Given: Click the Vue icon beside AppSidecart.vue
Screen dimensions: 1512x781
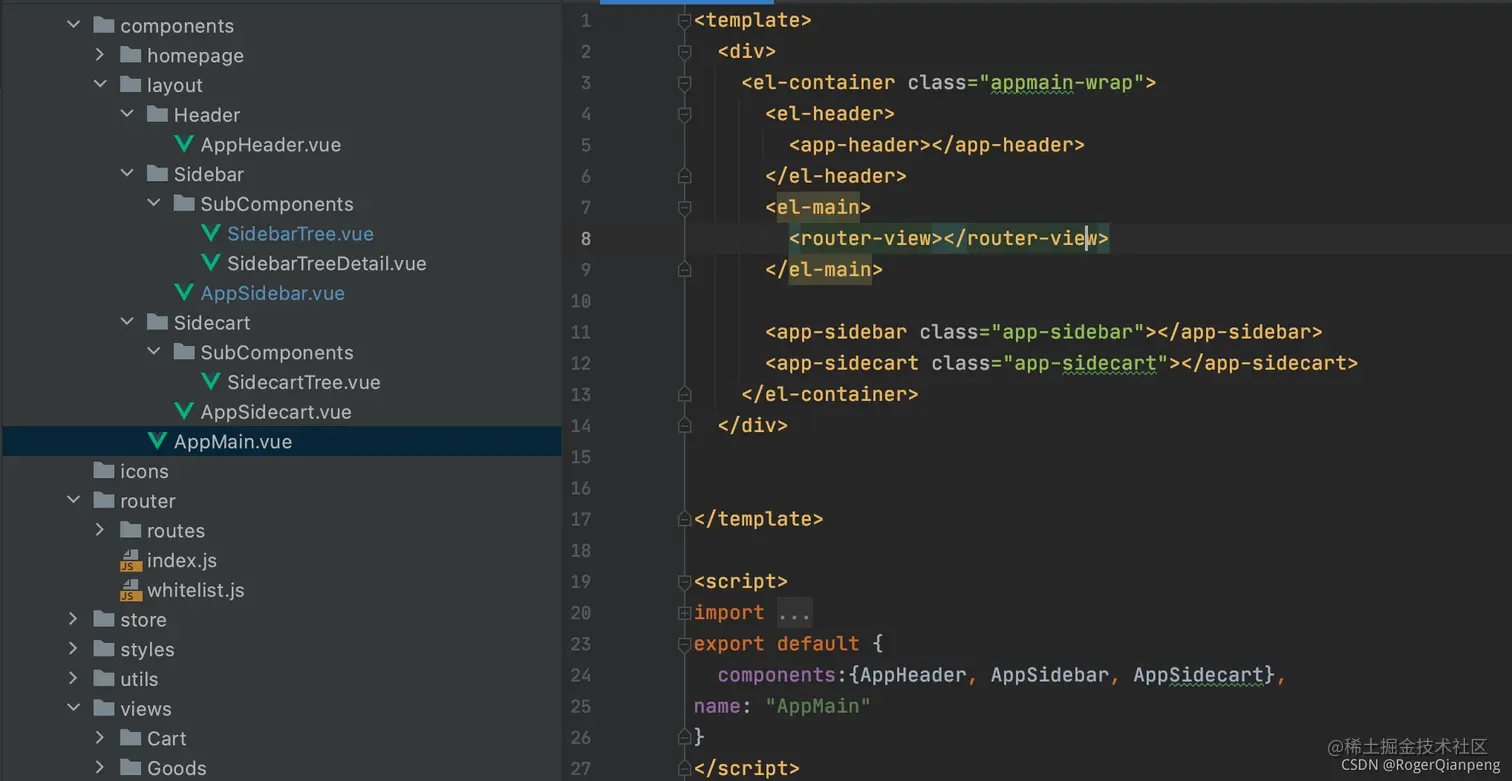Looking at the screenshot, I should [x=184, y=412].
